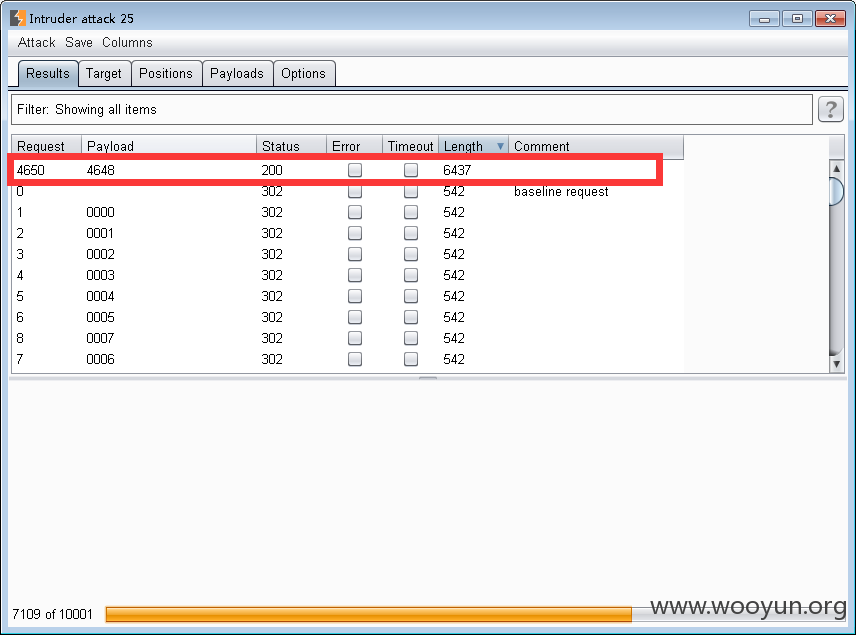Click the scrollbar down arrow in results table
The image size is (856, 635).
pyautogui.click(x=836, y=364)
